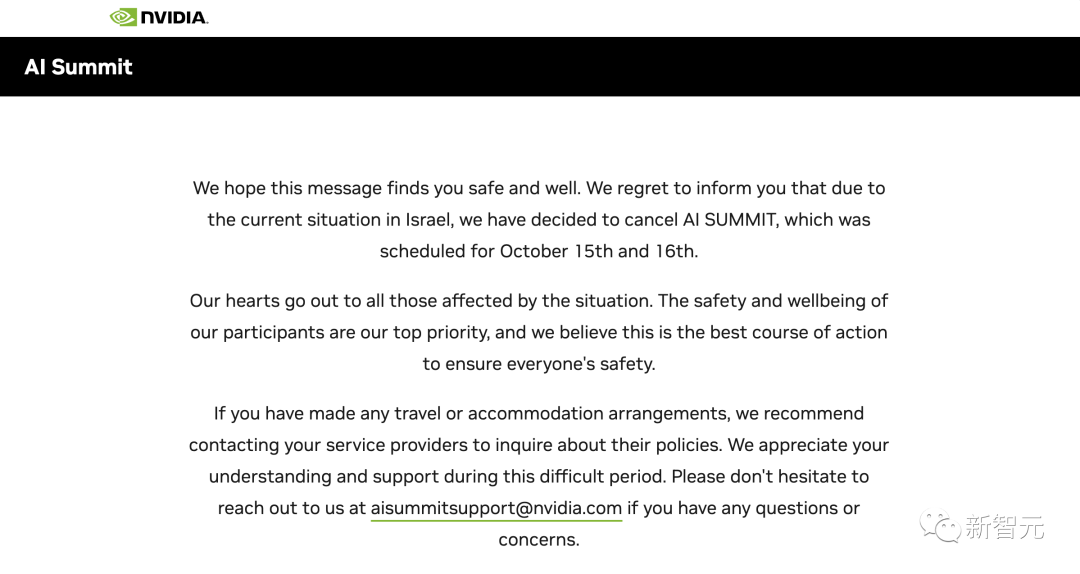Click the NVIDIA eye logo icon
The image size is (1080, 574).
click(124, 17)
